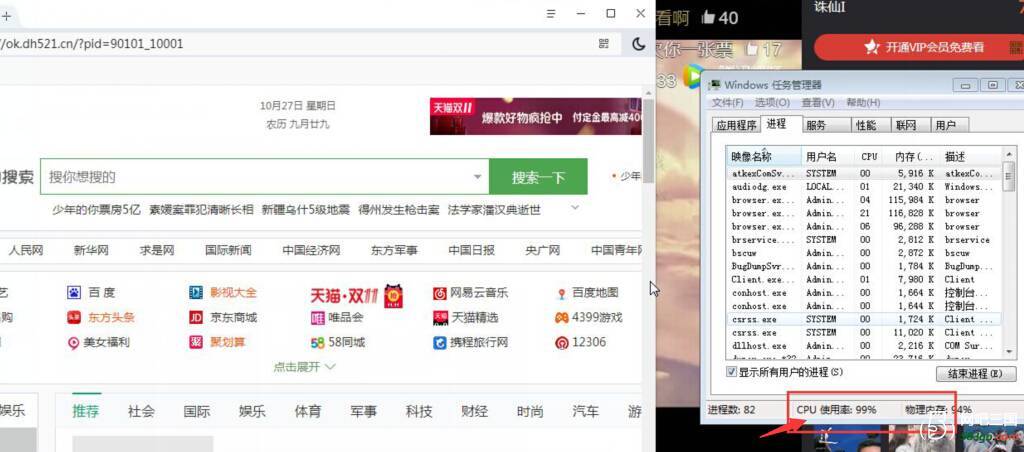
Task: Open 4399游戏 site shortcut
Action: coord(588,317)
